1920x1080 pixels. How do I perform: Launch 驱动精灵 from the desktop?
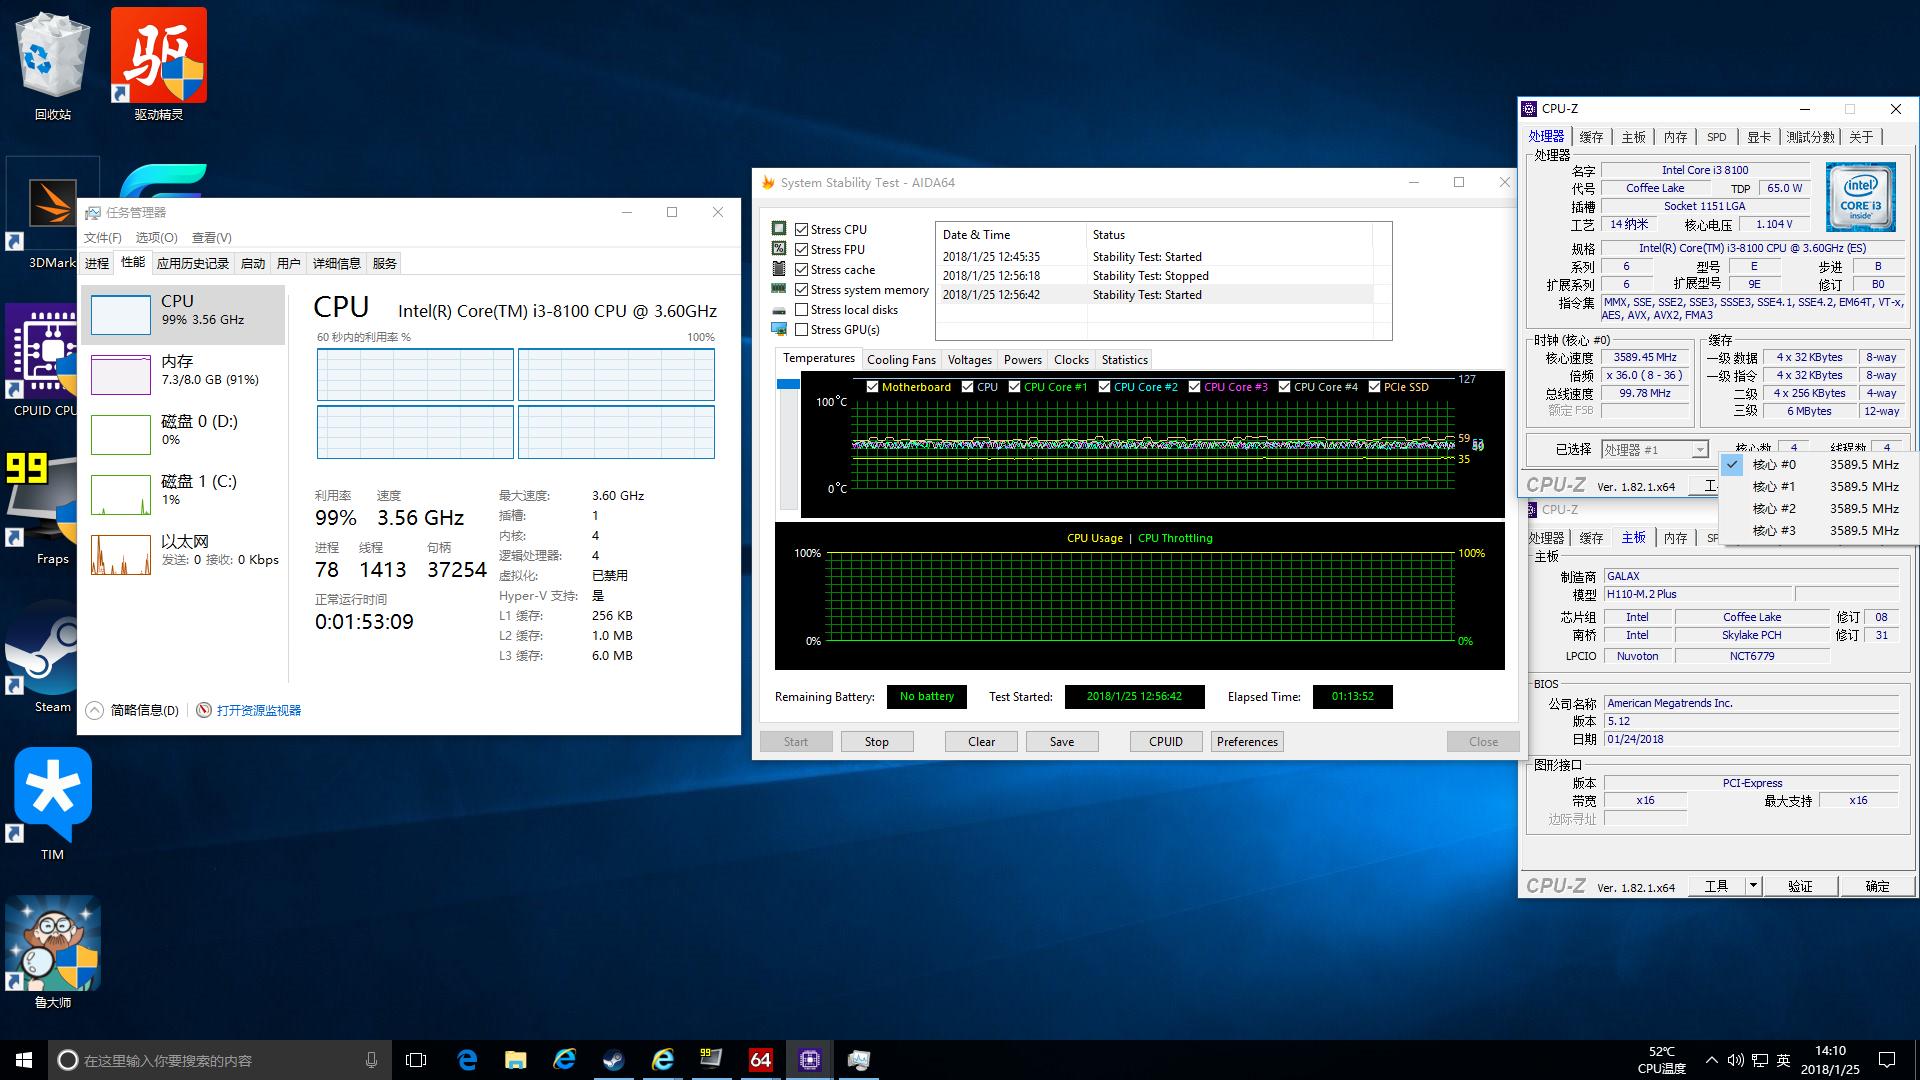click(x=157, y=55)
